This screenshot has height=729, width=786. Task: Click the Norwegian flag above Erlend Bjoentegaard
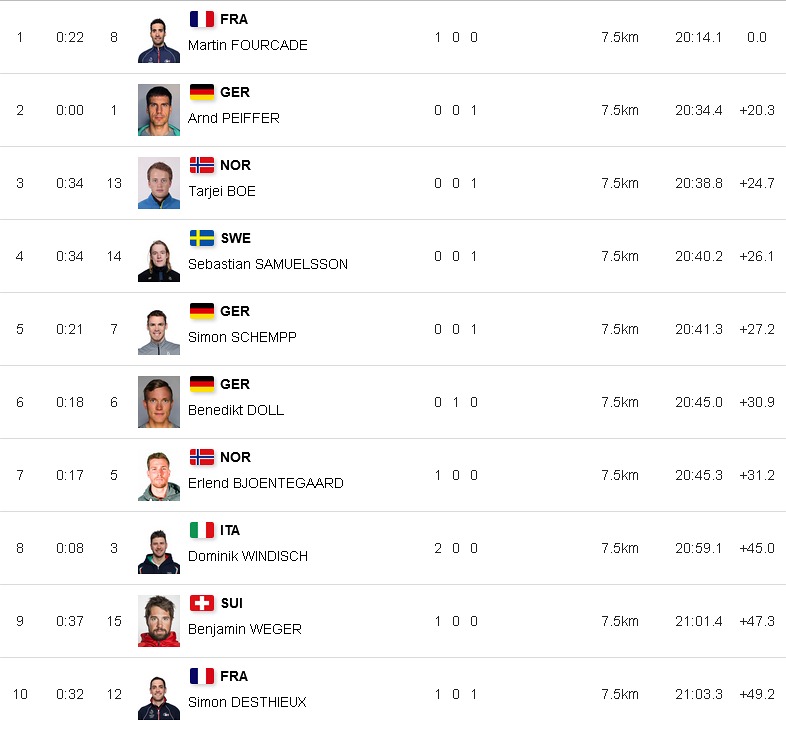[x=202, y=457]
